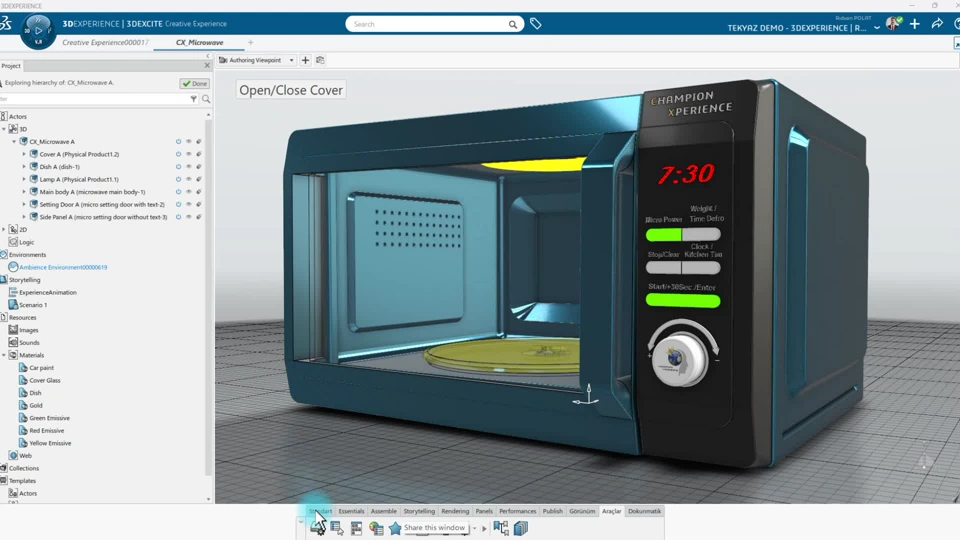The height and width of the screenshot is (540, 960).
Task: Click the Open/Close Cover button
Action: [291, 90]
